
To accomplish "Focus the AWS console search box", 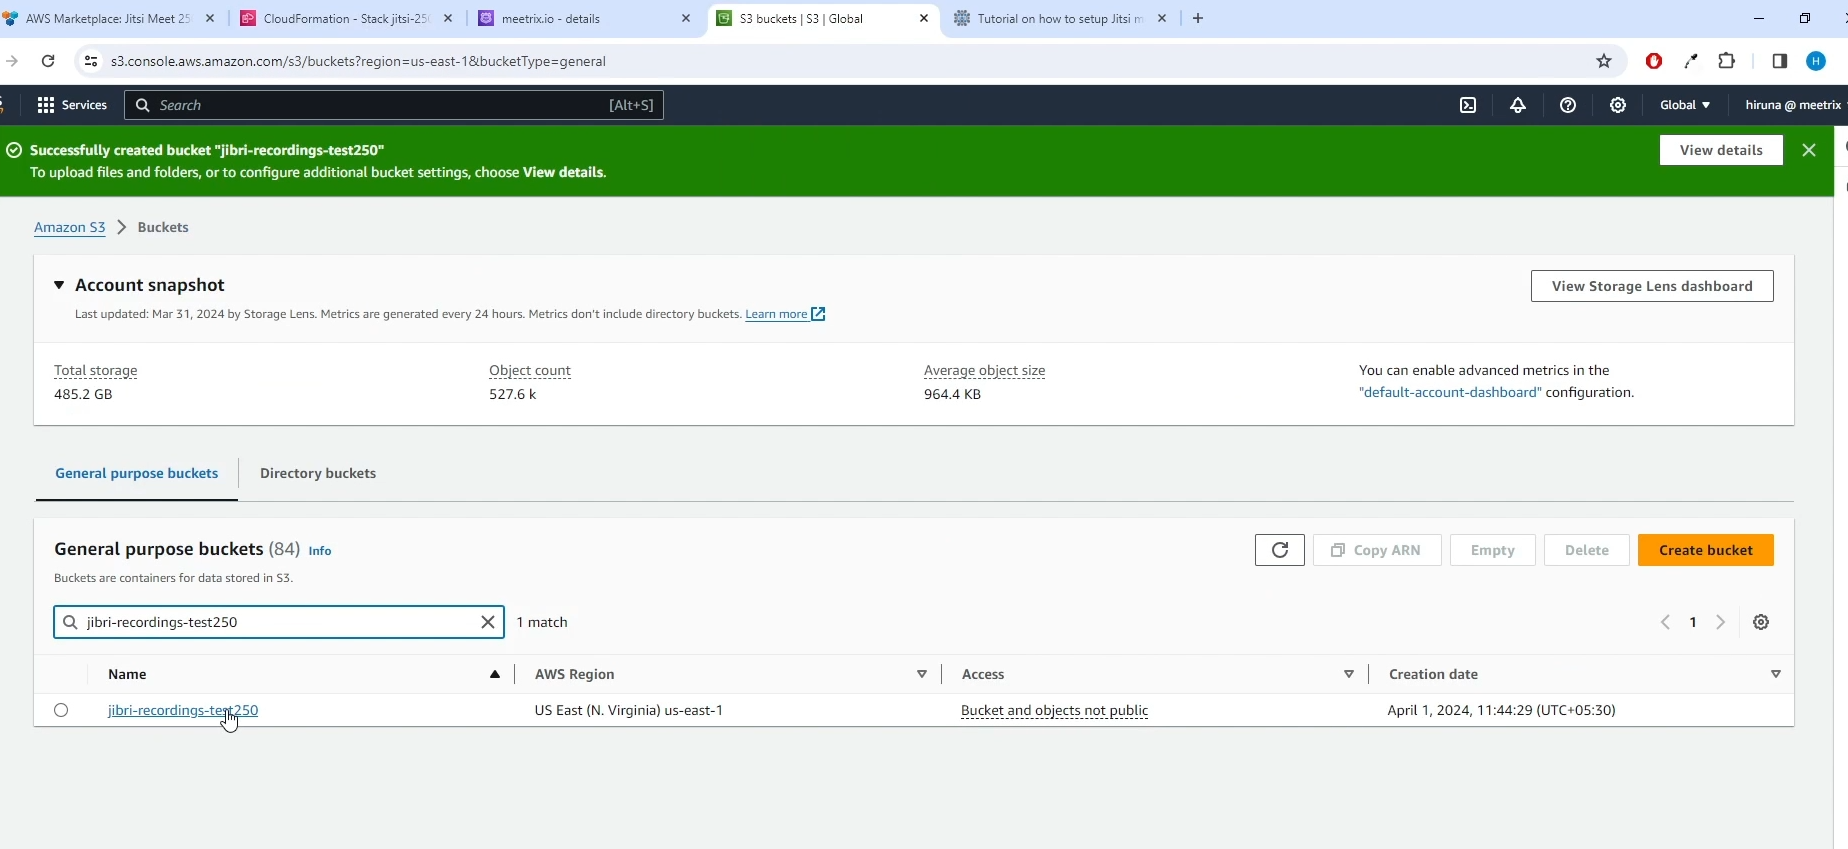I will [x=394, y=105].
